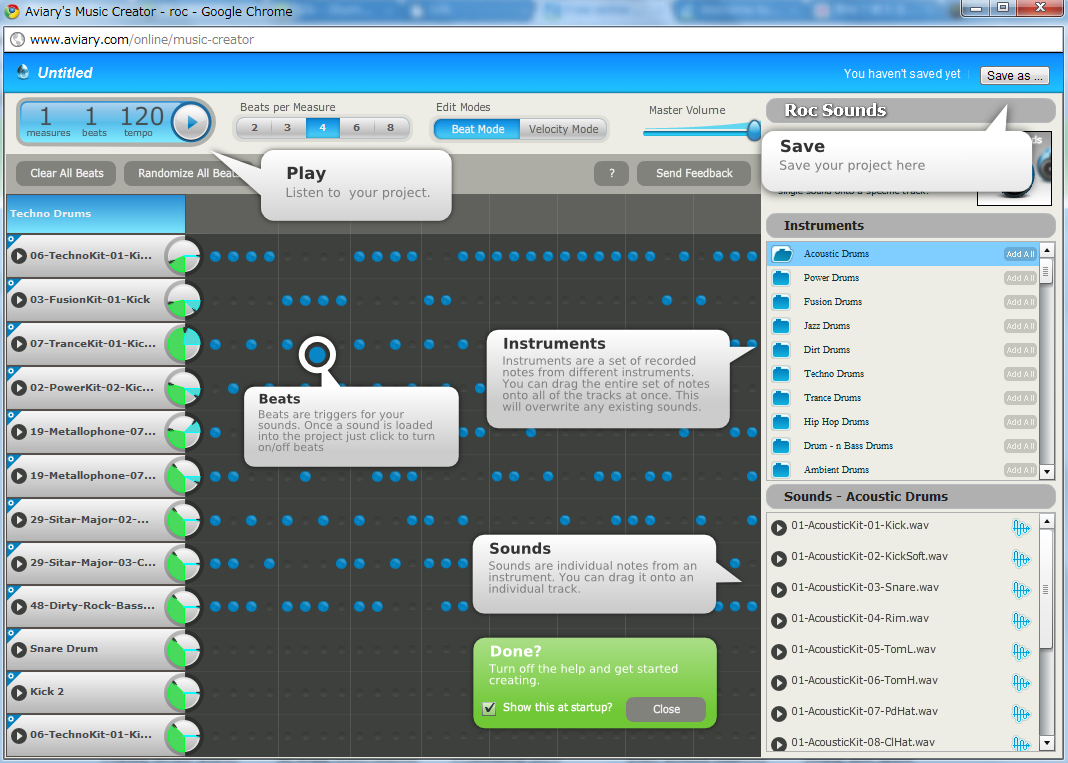Click the Untitled project title
1068x763 pixels.
(x=65, y=73)
